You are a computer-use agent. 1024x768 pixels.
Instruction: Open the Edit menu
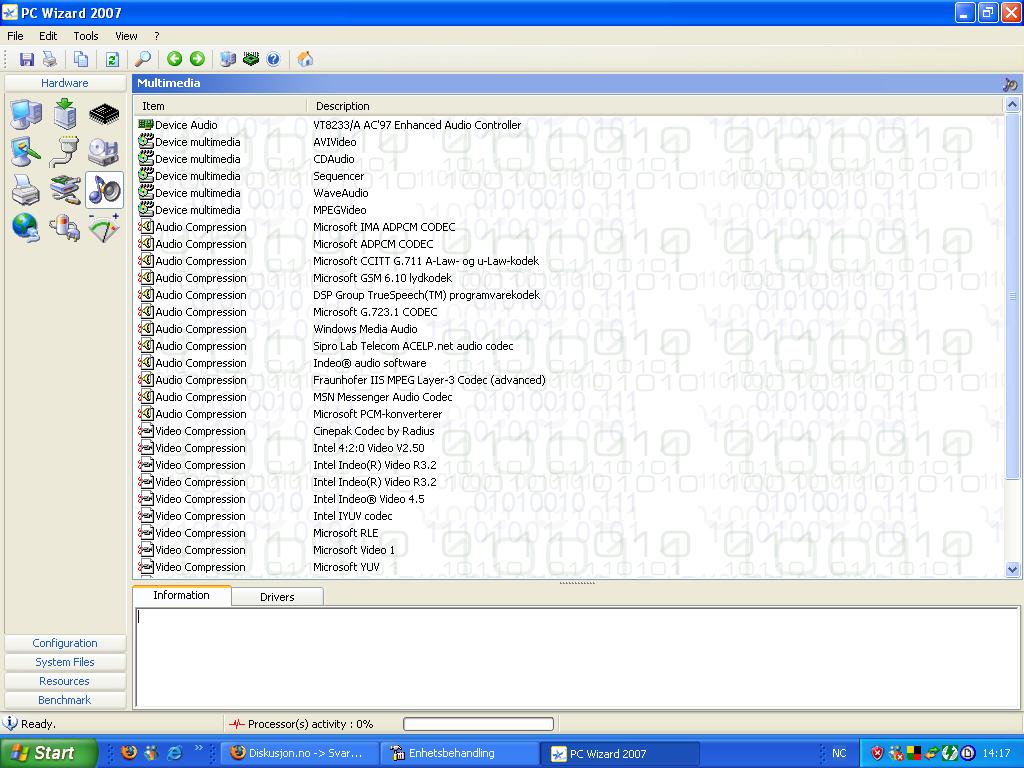[x=48, y=36]
